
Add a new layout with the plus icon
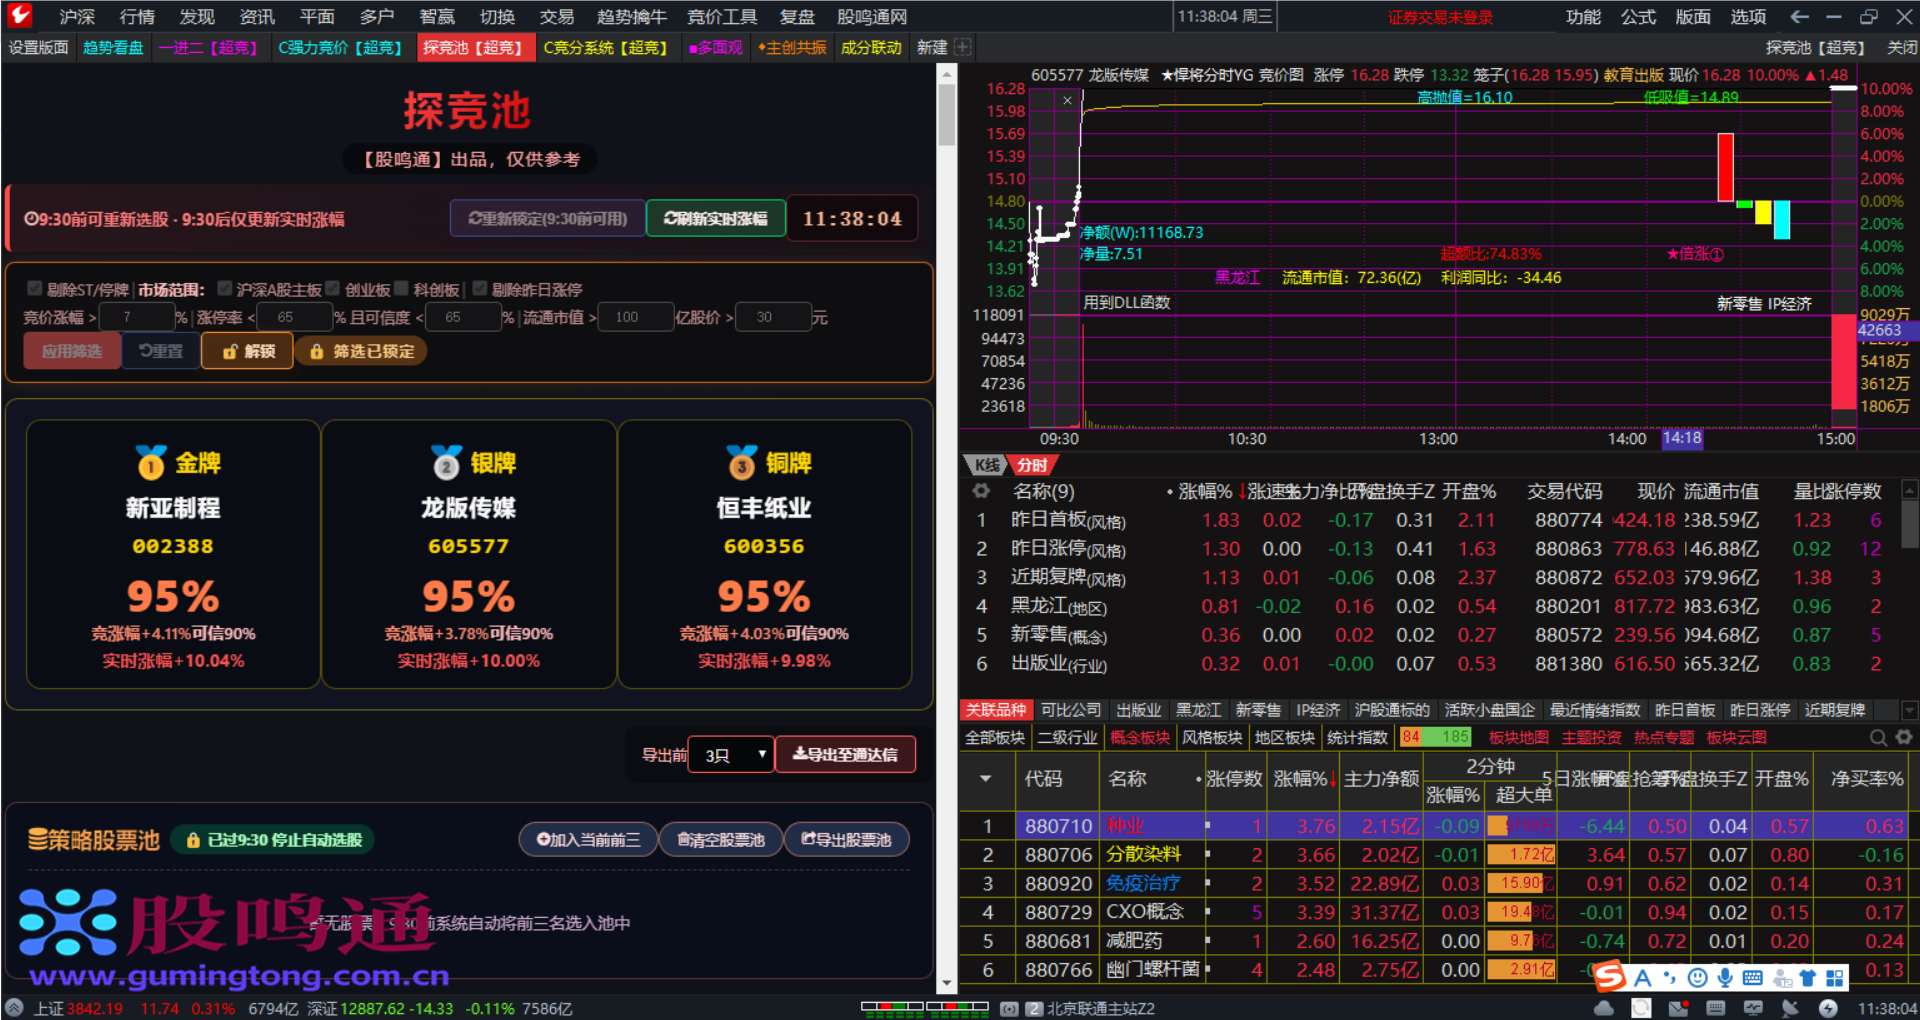[962, 47]
